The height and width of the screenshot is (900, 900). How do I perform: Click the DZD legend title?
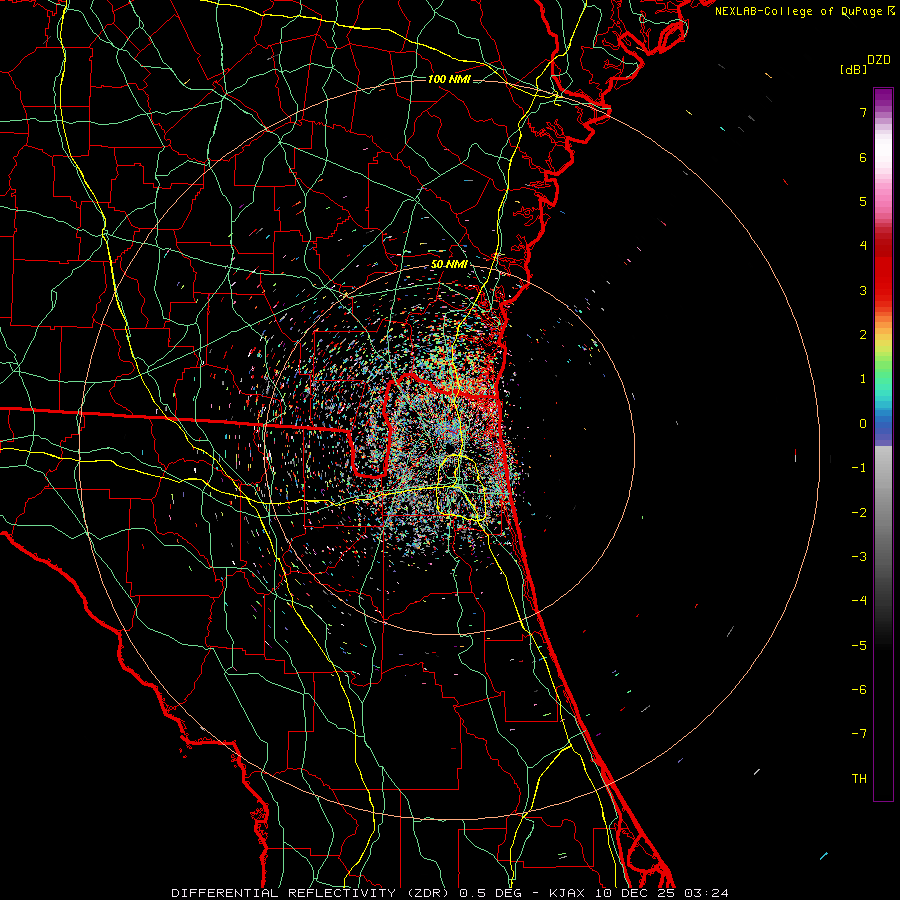[879, 60]
